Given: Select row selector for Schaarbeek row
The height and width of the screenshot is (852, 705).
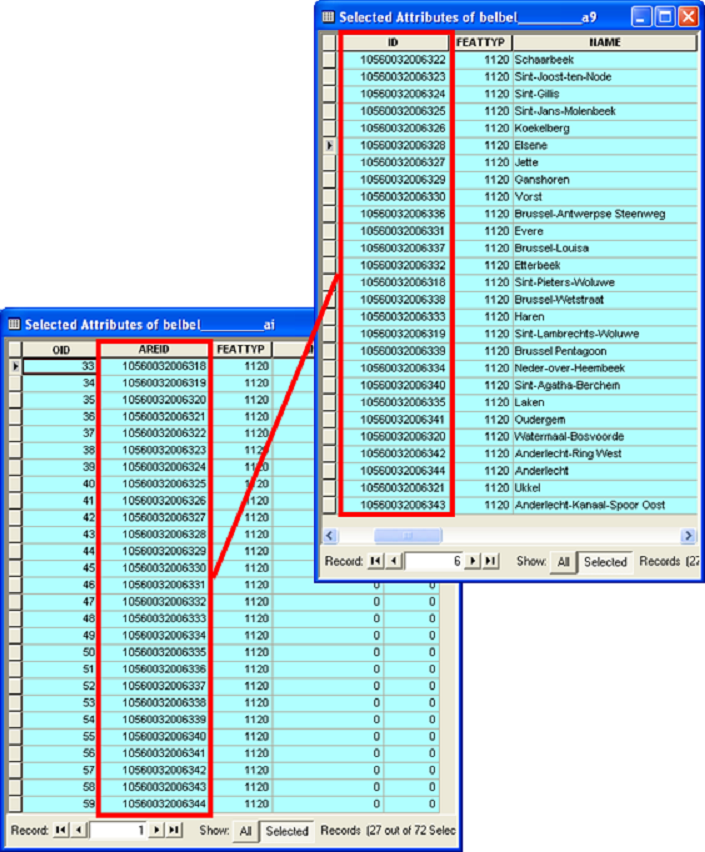Looking at the screenshot, I should (329, 60).
